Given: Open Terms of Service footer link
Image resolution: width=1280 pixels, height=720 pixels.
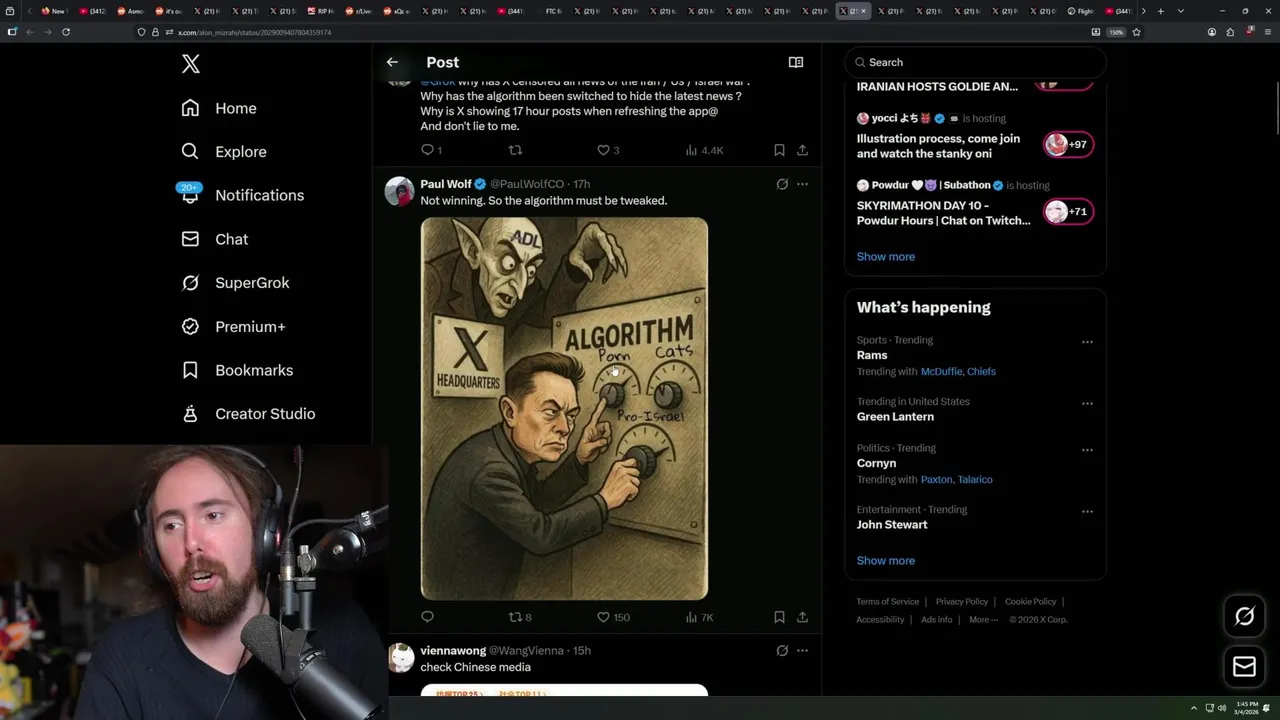Looking at the screenshot, I should 887,602.
